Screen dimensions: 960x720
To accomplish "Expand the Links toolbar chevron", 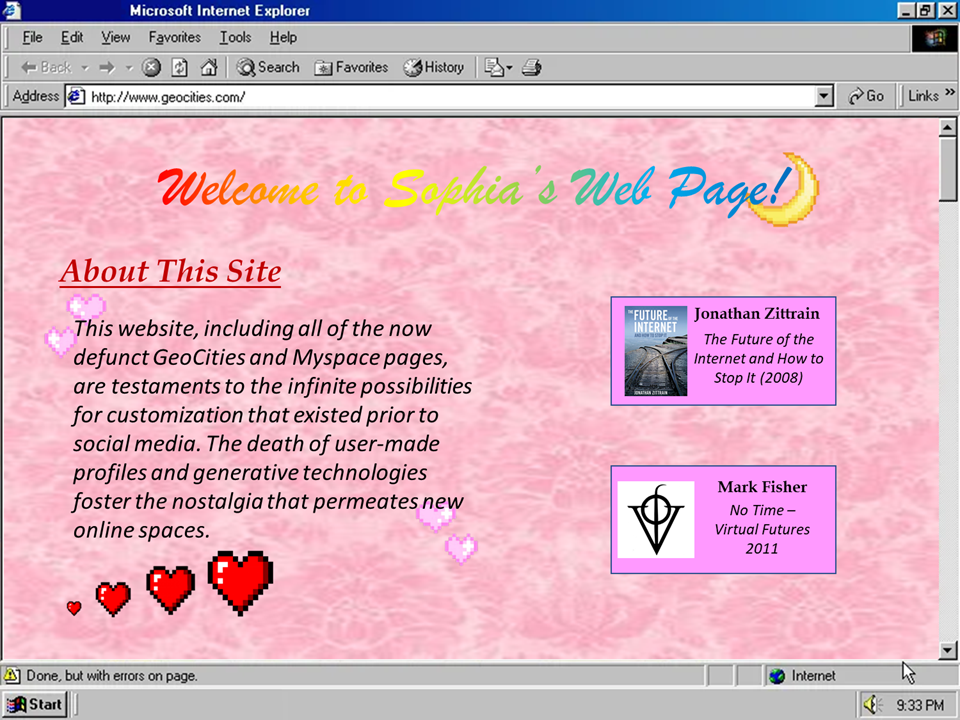I will [948, 94].
